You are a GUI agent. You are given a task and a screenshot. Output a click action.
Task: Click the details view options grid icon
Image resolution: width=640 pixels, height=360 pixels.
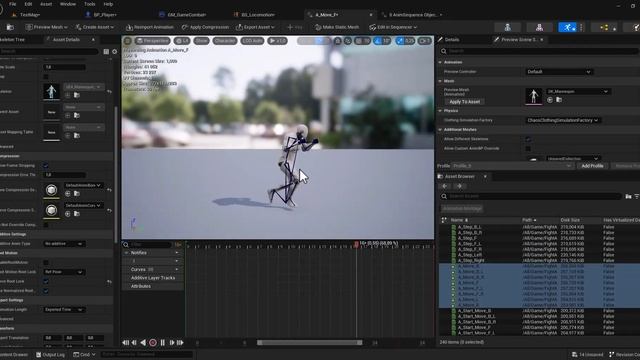pyautogui.click(x=106, y=52)
